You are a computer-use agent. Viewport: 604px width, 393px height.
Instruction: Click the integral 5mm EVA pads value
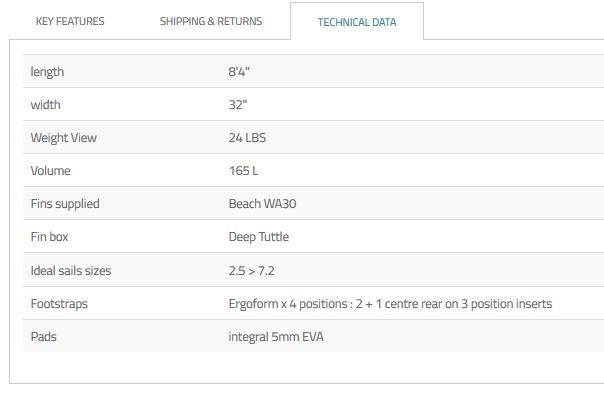[x=276, y=337]
